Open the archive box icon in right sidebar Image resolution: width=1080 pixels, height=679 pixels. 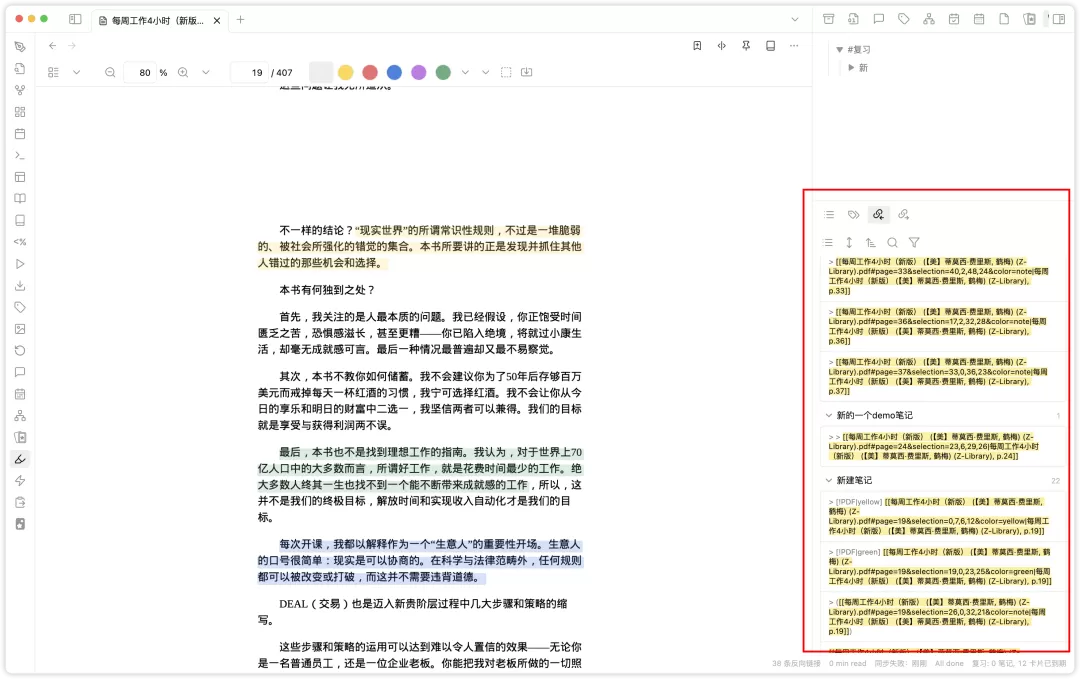point(829,19)
